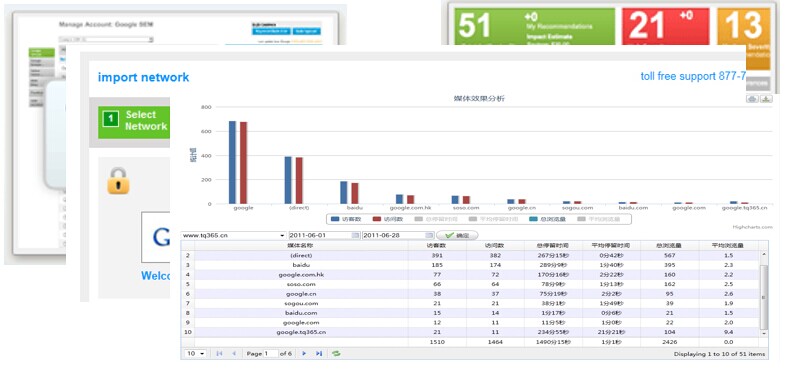Go to previous table page arrow
This screenshot has height=372, width=794.
click(x=233, y=354)
